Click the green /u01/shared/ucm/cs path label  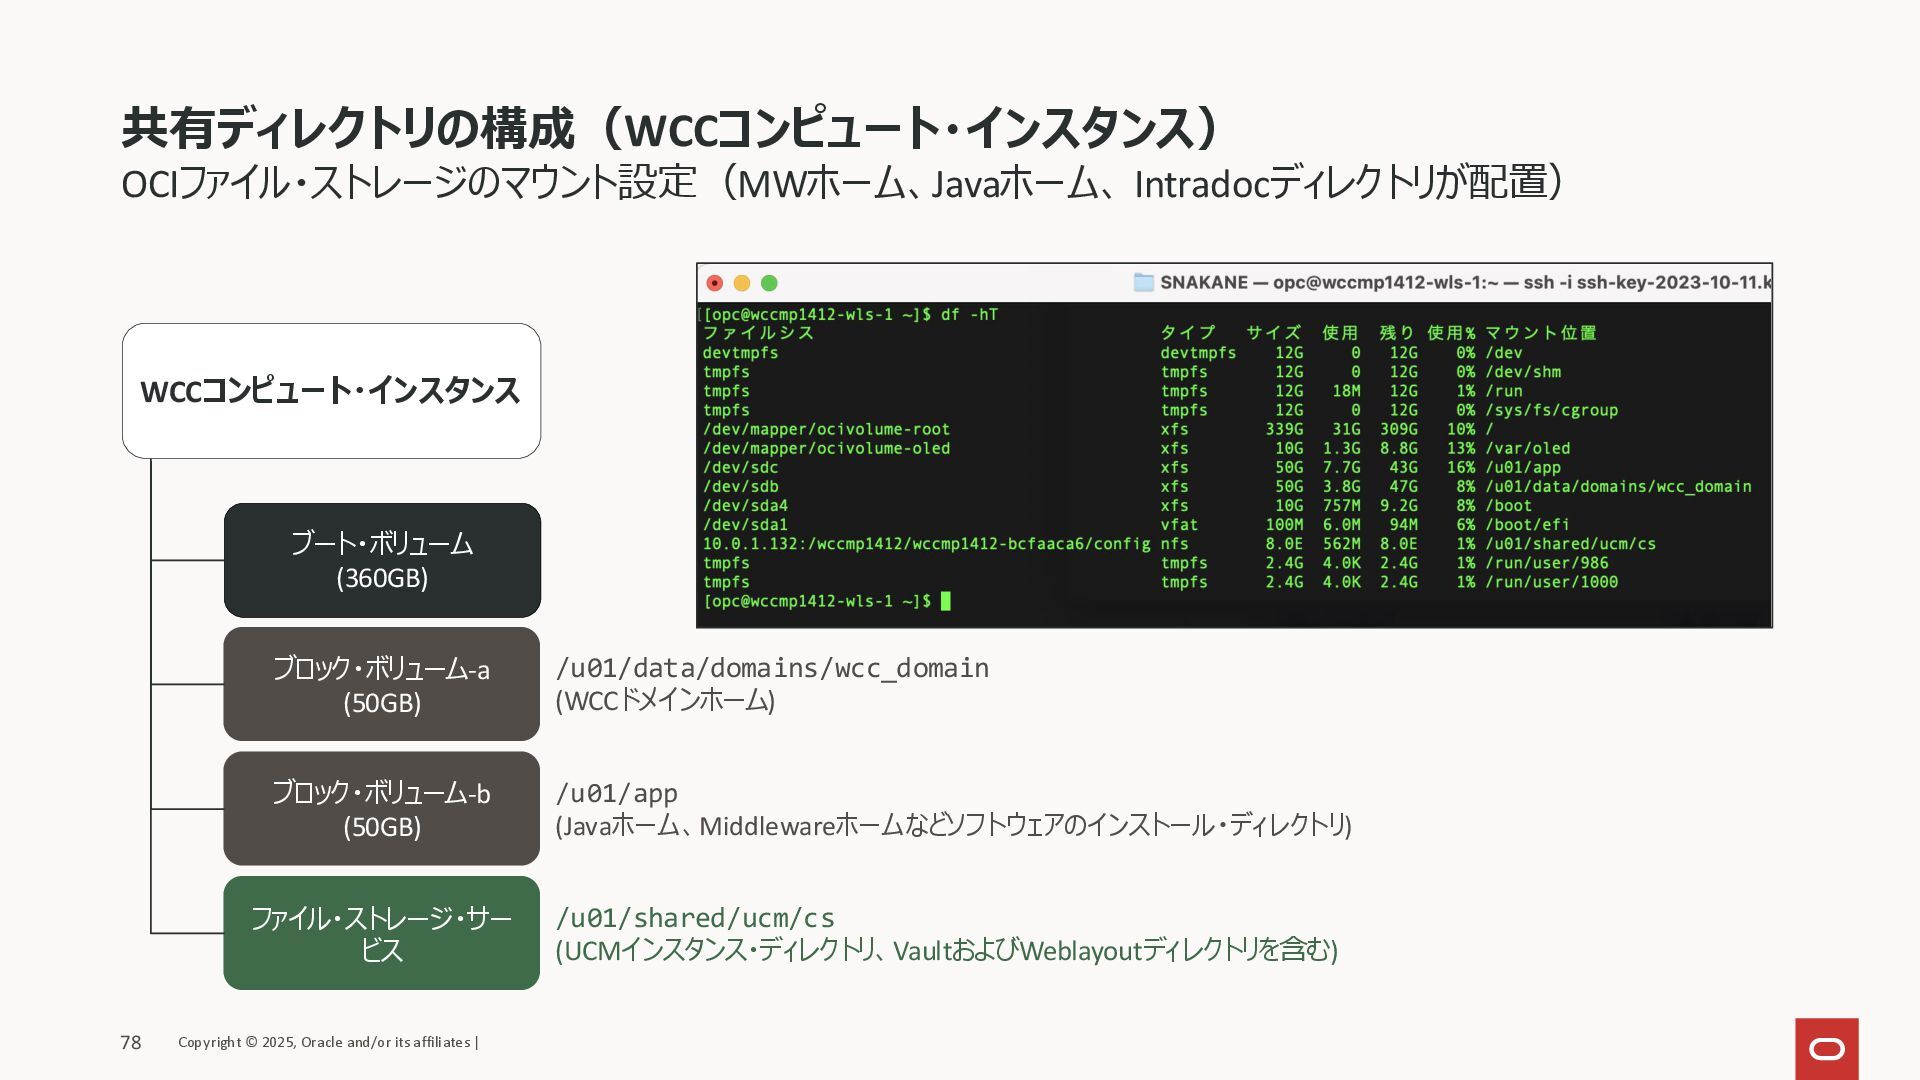[x=695, y=918]
